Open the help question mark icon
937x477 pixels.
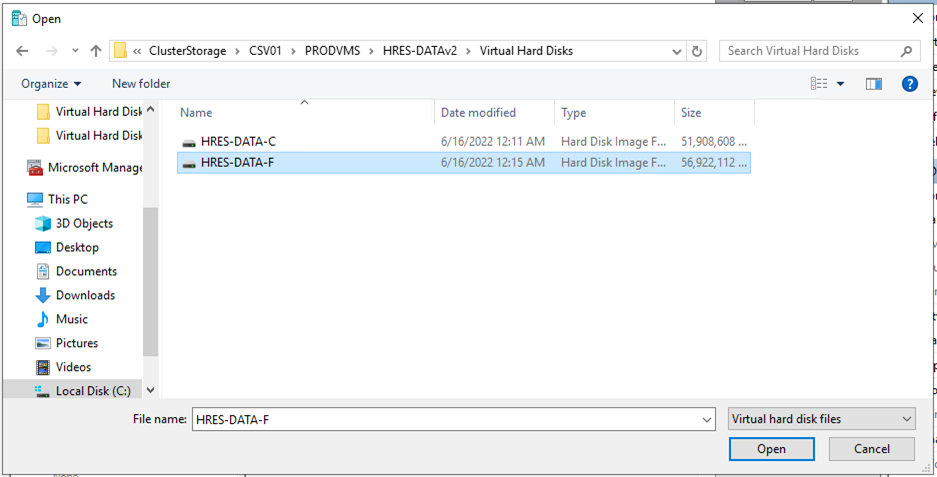pyautogui.click(x=909, y=84)
